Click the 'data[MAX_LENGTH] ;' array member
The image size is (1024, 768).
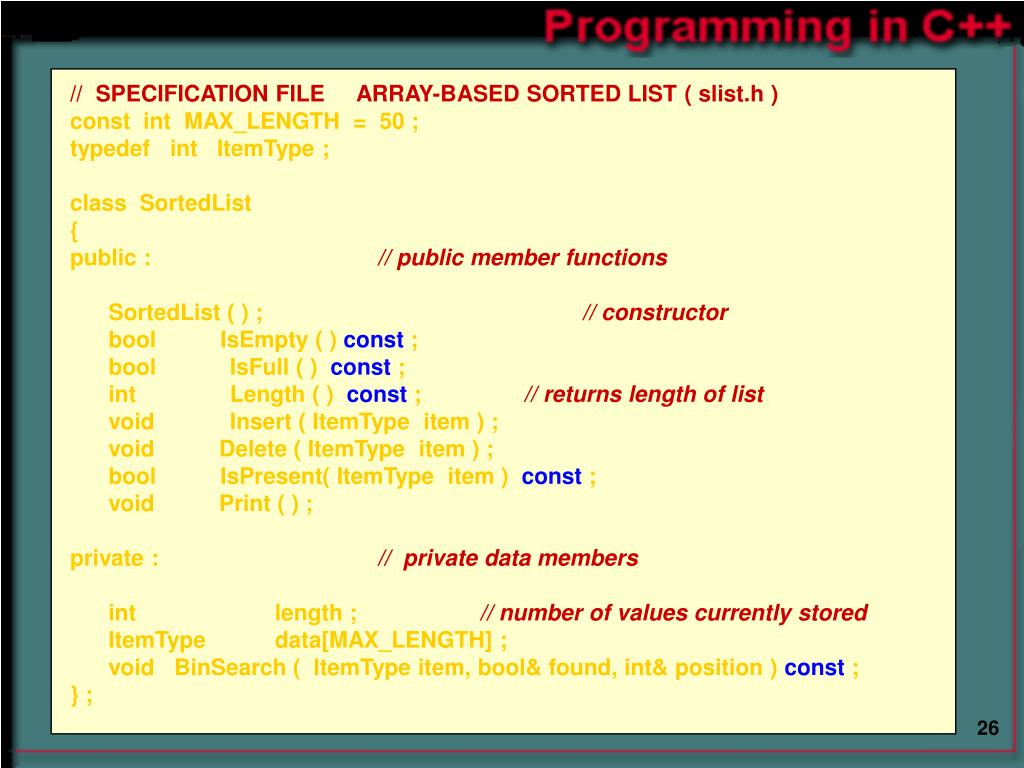point(391,640)
